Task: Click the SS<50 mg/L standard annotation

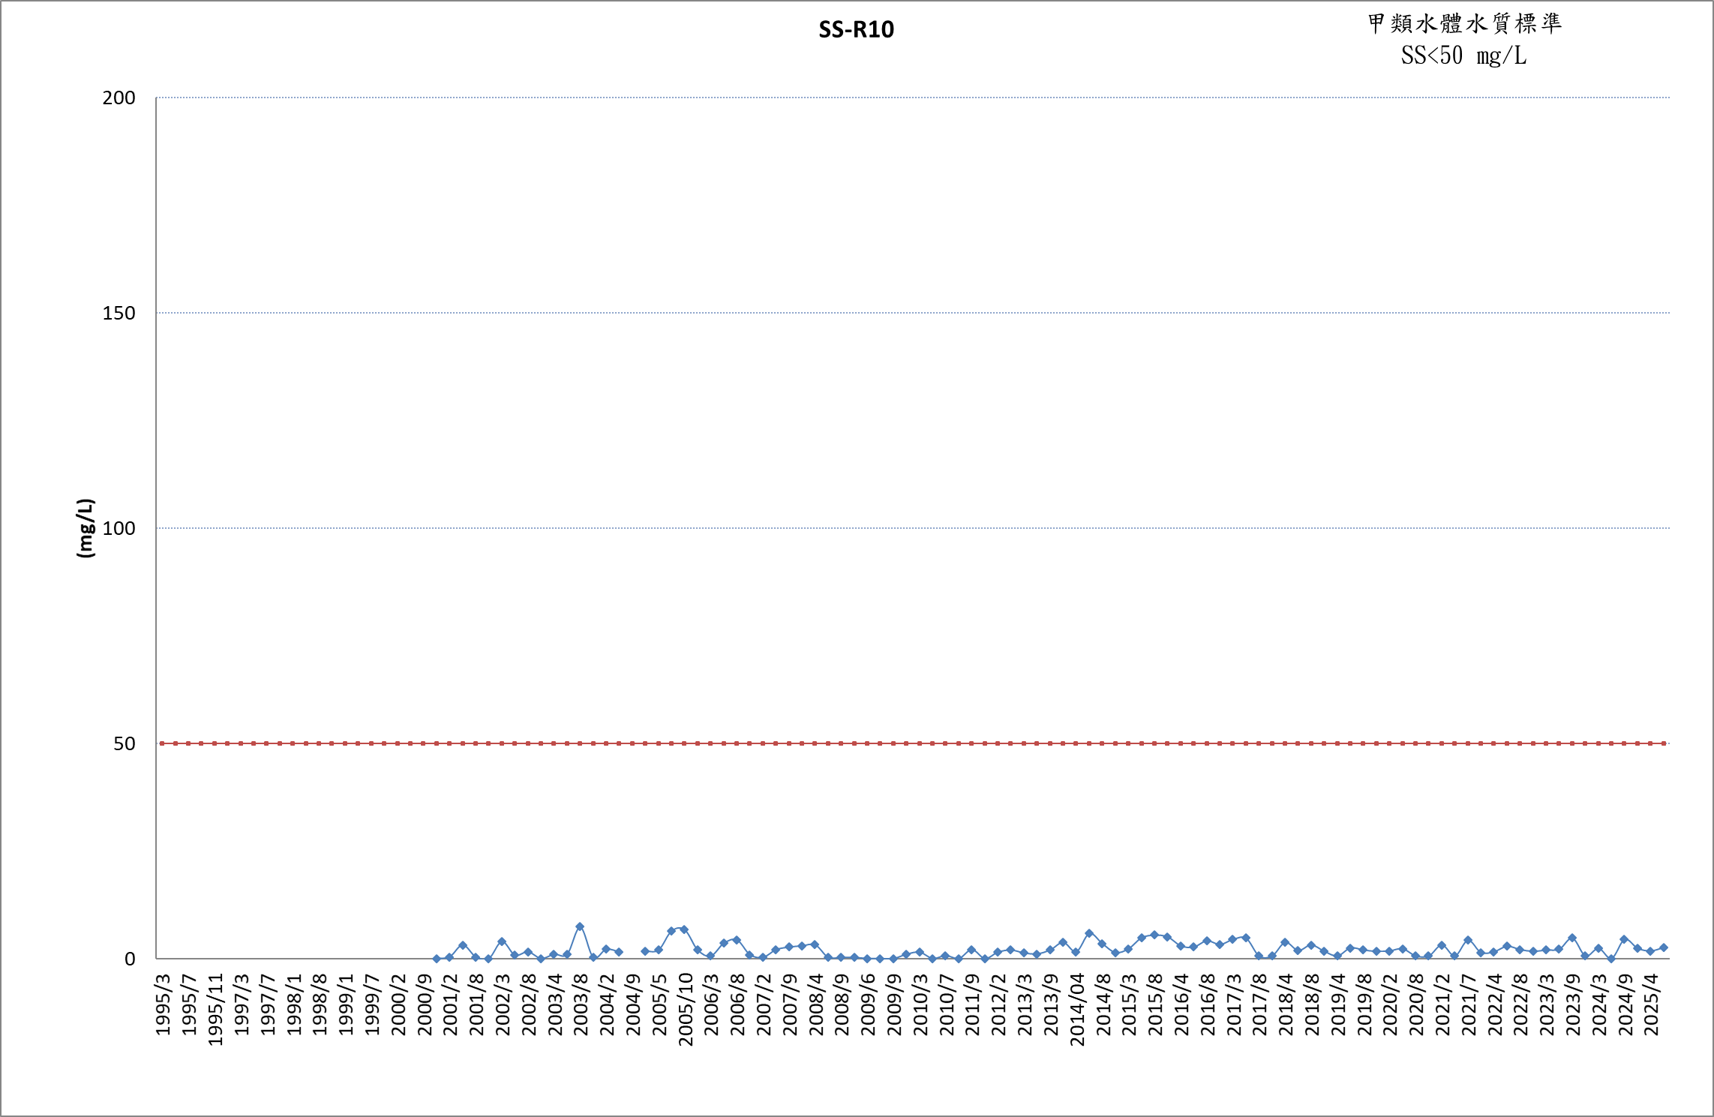Action: [x=1464, y=56]
